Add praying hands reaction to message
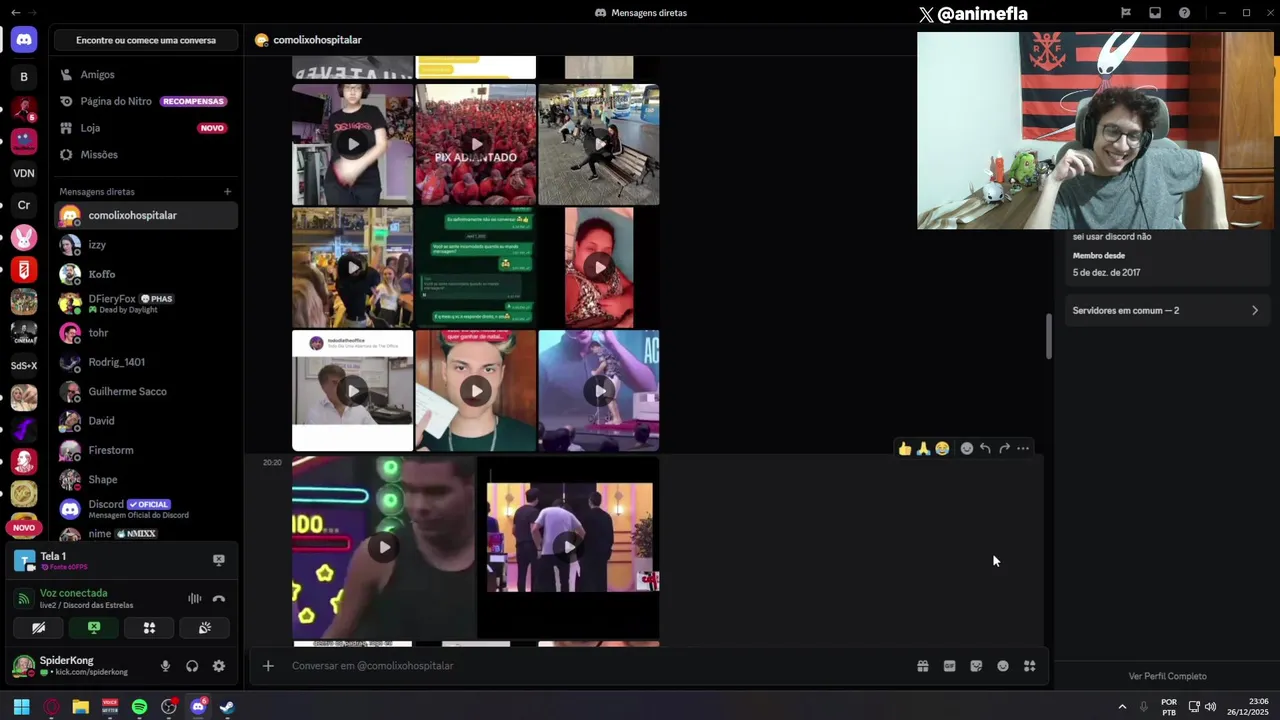This screenshot has height=720, width=1280. (923, 449)
